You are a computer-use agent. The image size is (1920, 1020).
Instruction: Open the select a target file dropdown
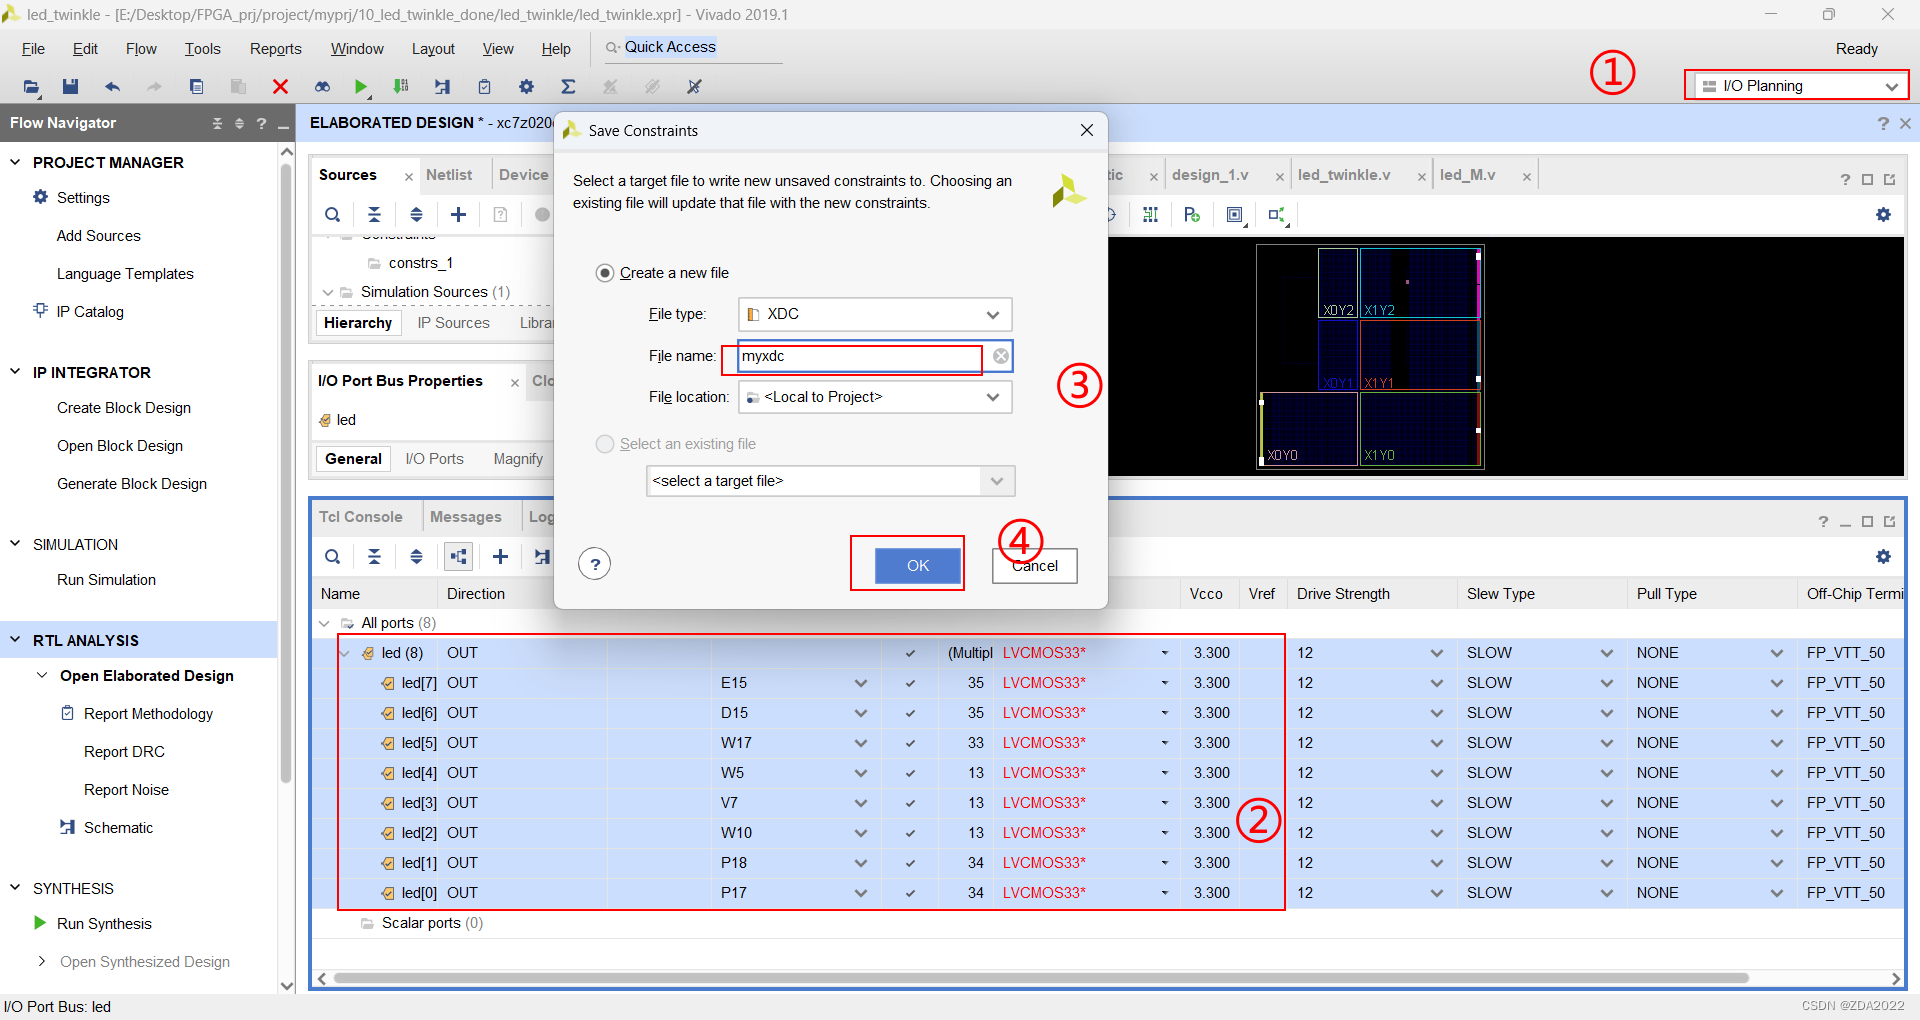(x=830, y=481)
